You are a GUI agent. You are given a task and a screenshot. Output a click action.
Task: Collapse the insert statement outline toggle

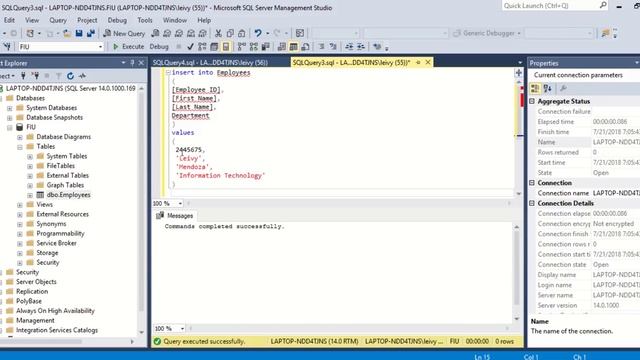point(168,73)
